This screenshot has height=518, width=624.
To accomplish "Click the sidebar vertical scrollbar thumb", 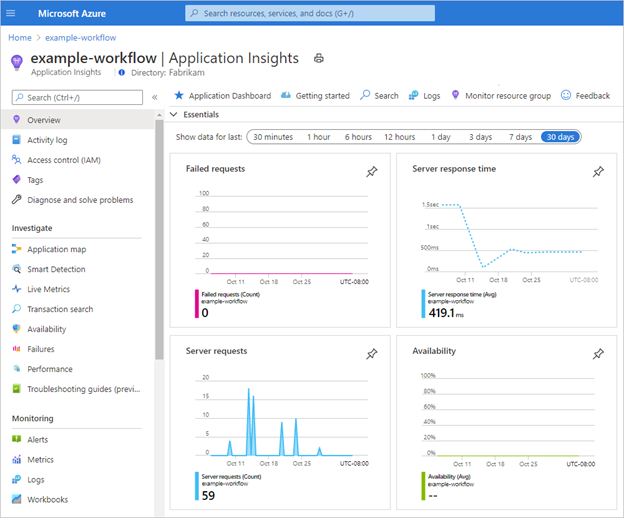I will pyautogui.click(x=159, y=240).
